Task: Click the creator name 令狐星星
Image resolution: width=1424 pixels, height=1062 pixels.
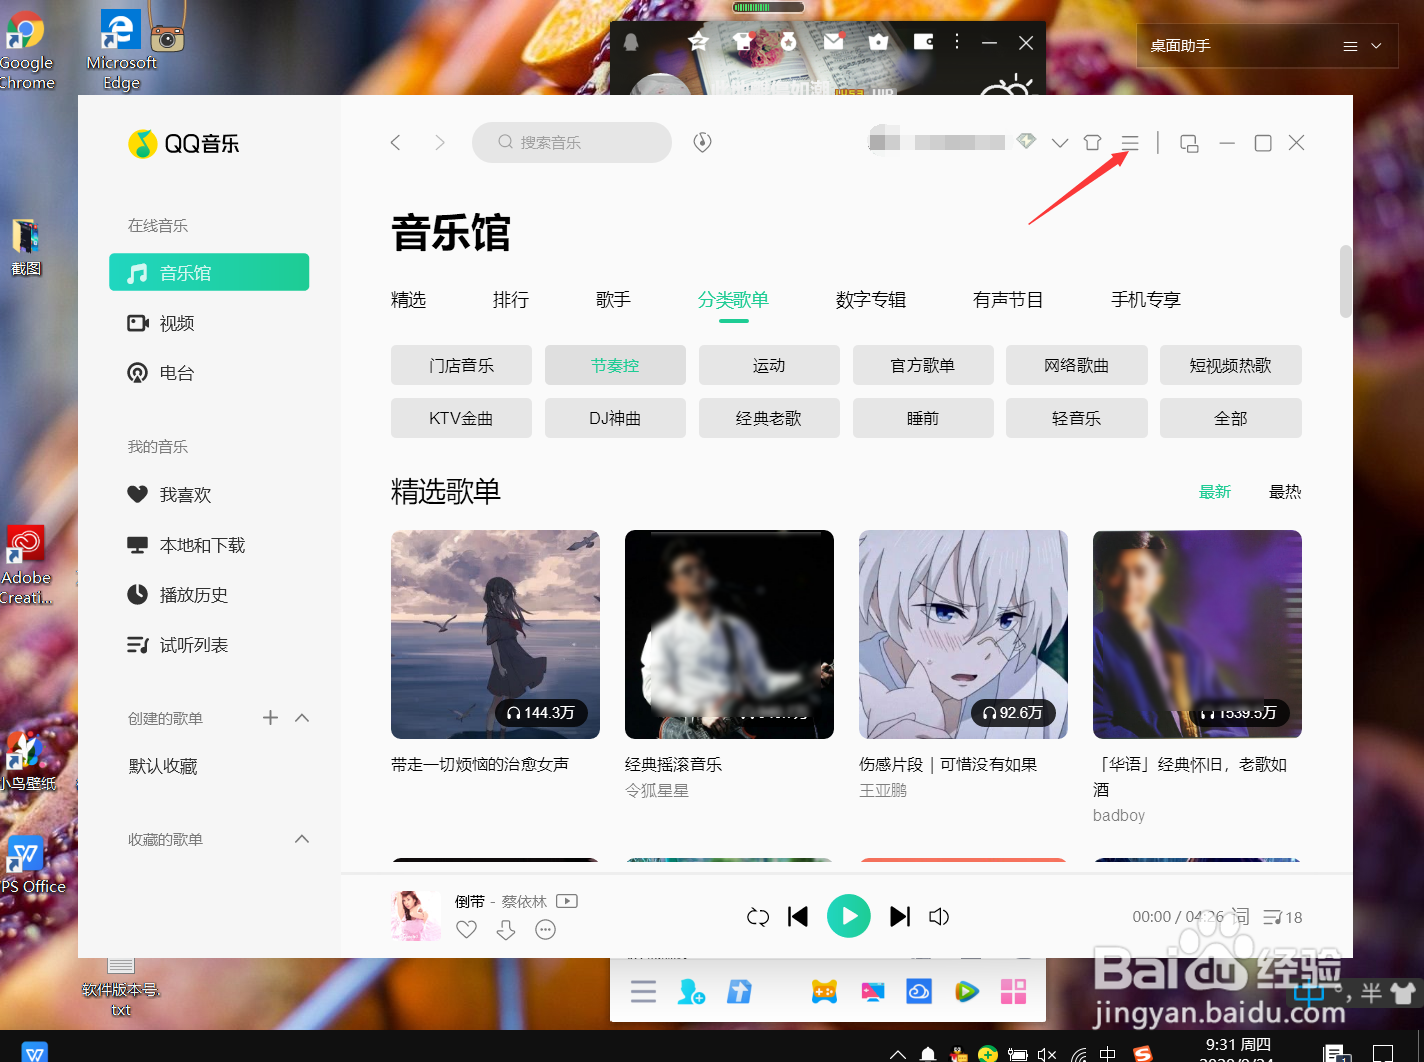Action: tap(657, 790)
